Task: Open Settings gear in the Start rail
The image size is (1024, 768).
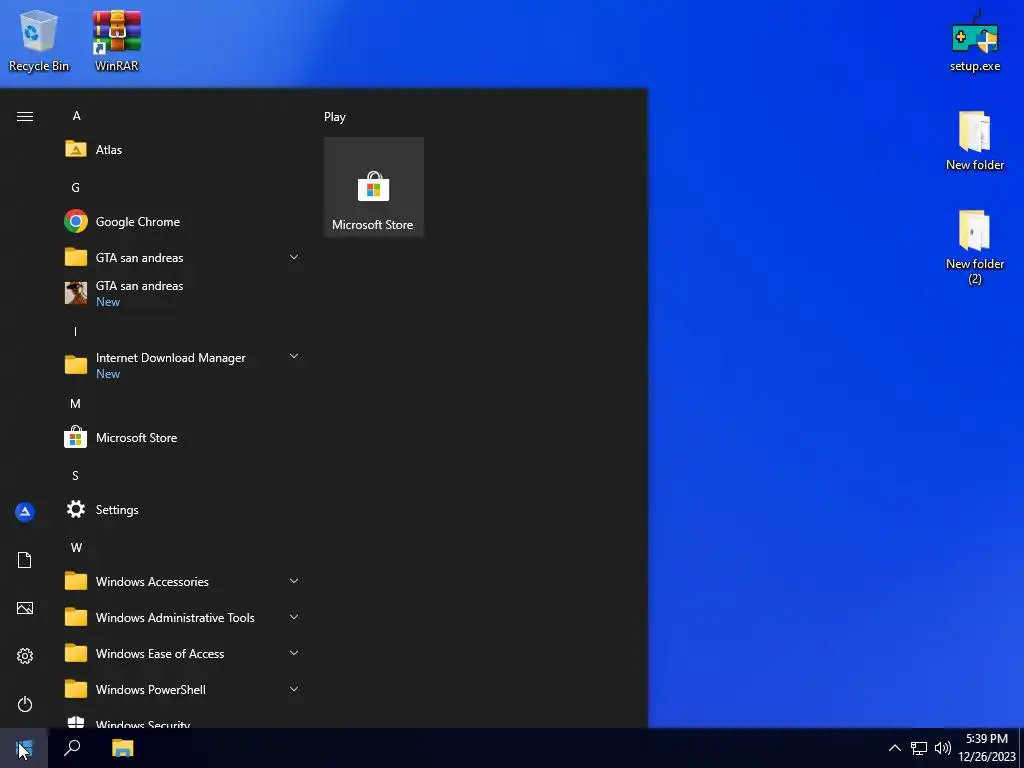Action: pos(25,656)
